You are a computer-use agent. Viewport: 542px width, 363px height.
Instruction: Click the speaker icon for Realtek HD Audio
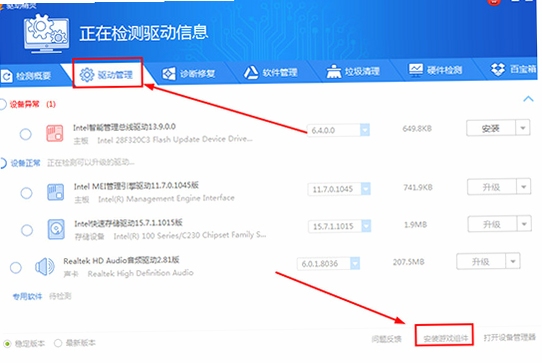pos(45,267)
